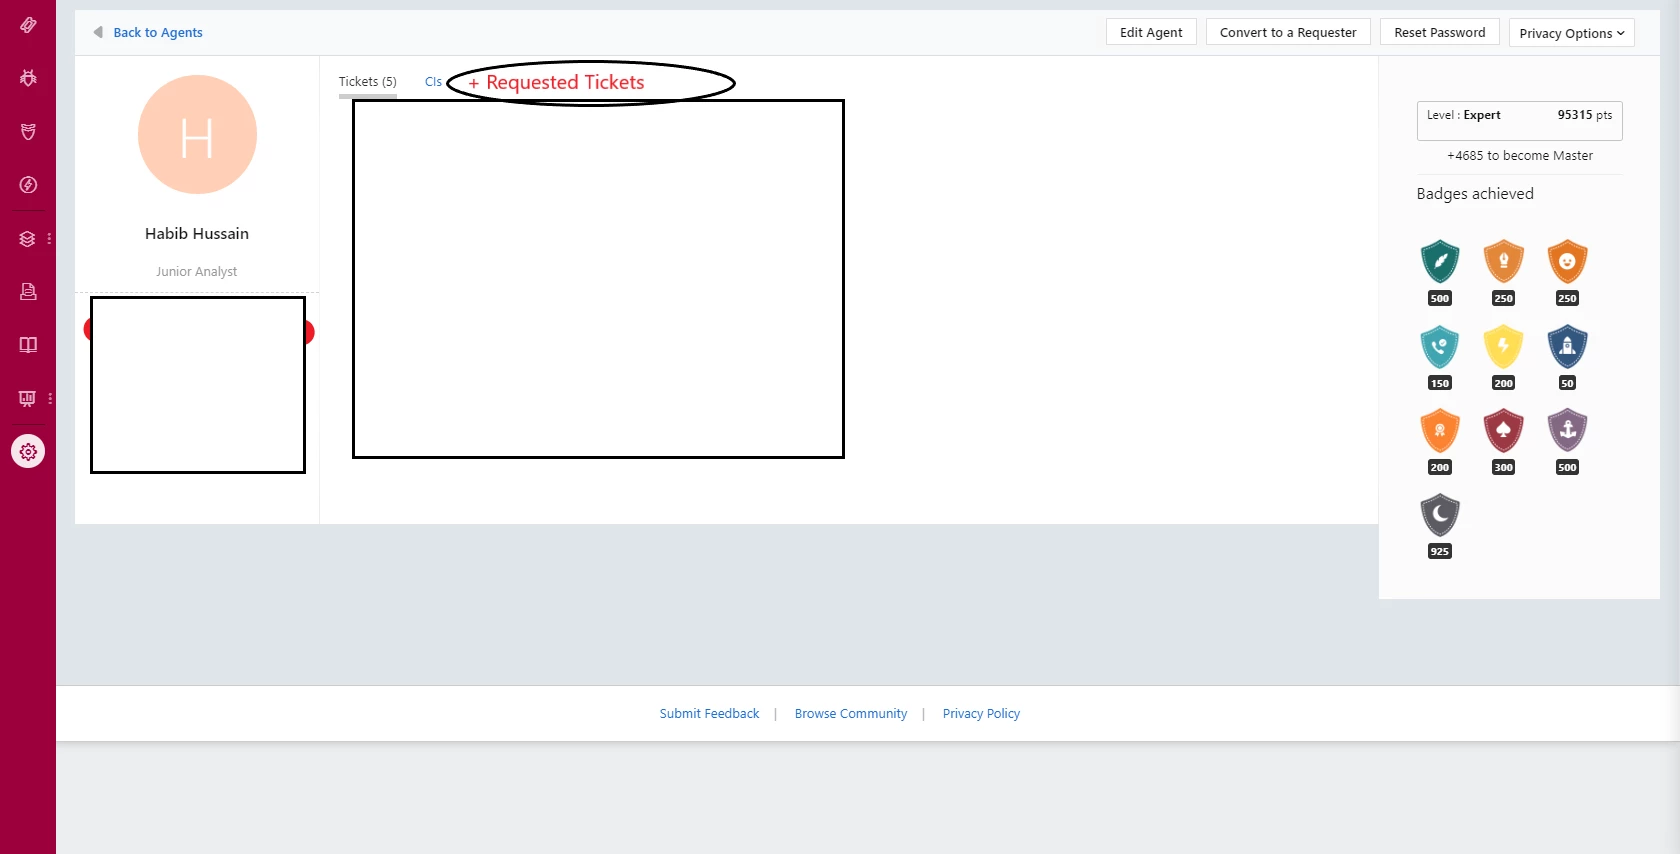Open the presentation board Reports sidebar icon
Screen dimensions: 1680x854
pos(28,398)
